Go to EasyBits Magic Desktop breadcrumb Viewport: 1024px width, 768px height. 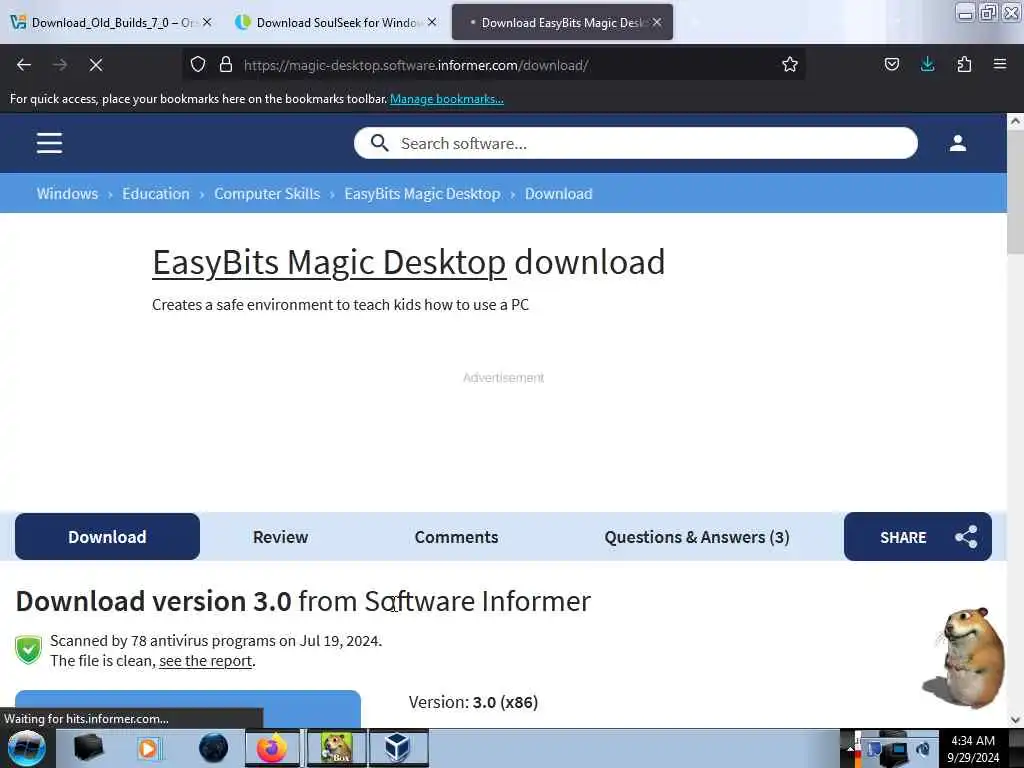point(423,193)
